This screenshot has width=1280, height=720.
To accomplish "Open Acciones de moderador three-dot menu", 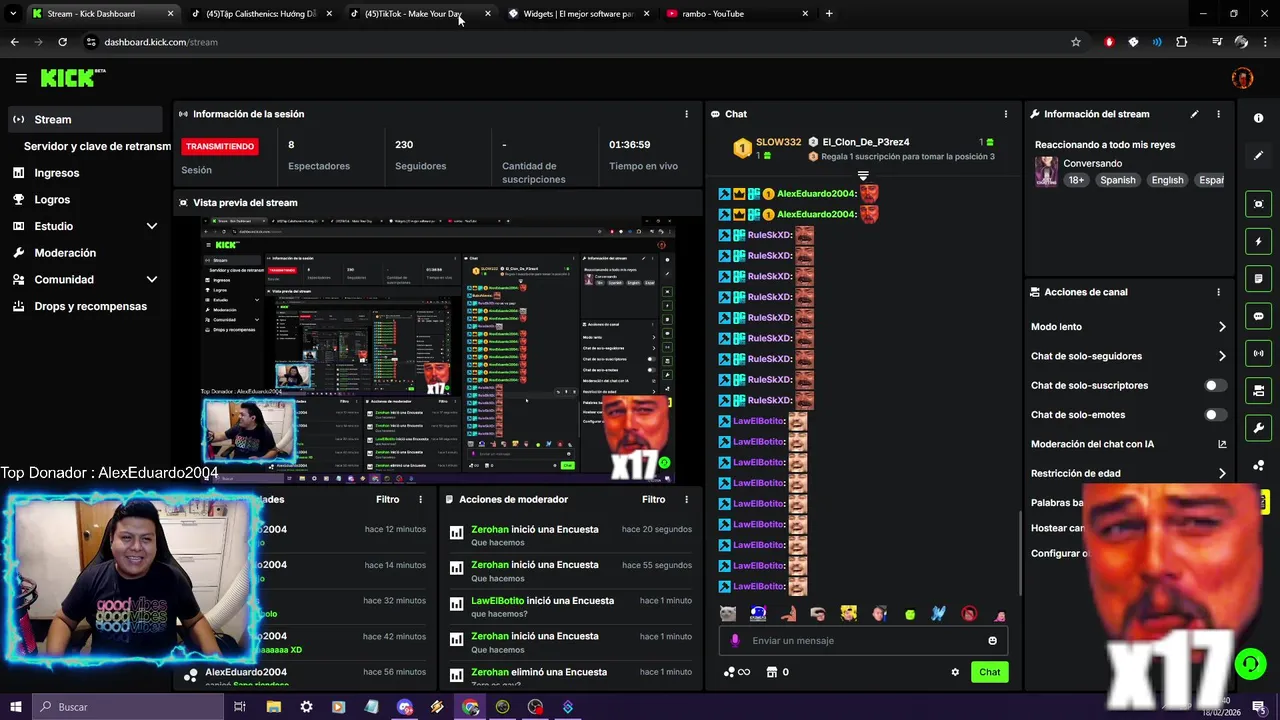I will click(x=686, y=499).
